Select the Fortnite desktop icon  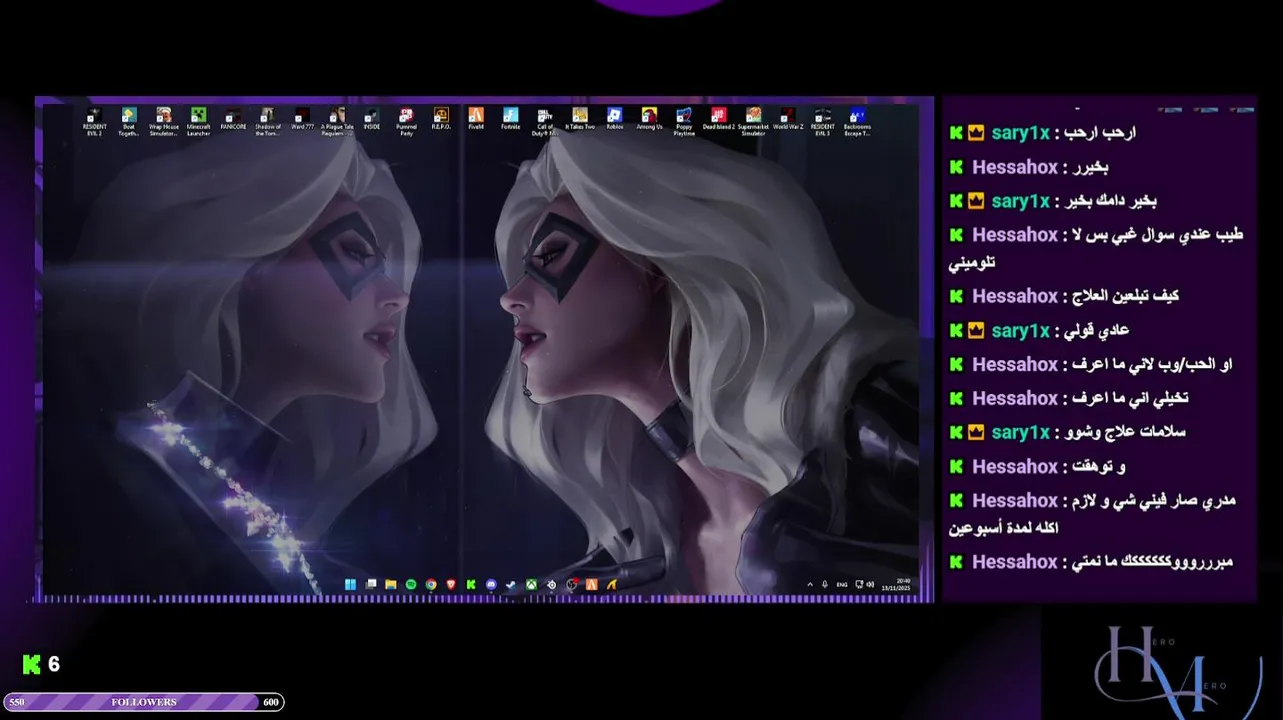click(x=511, y=119)
